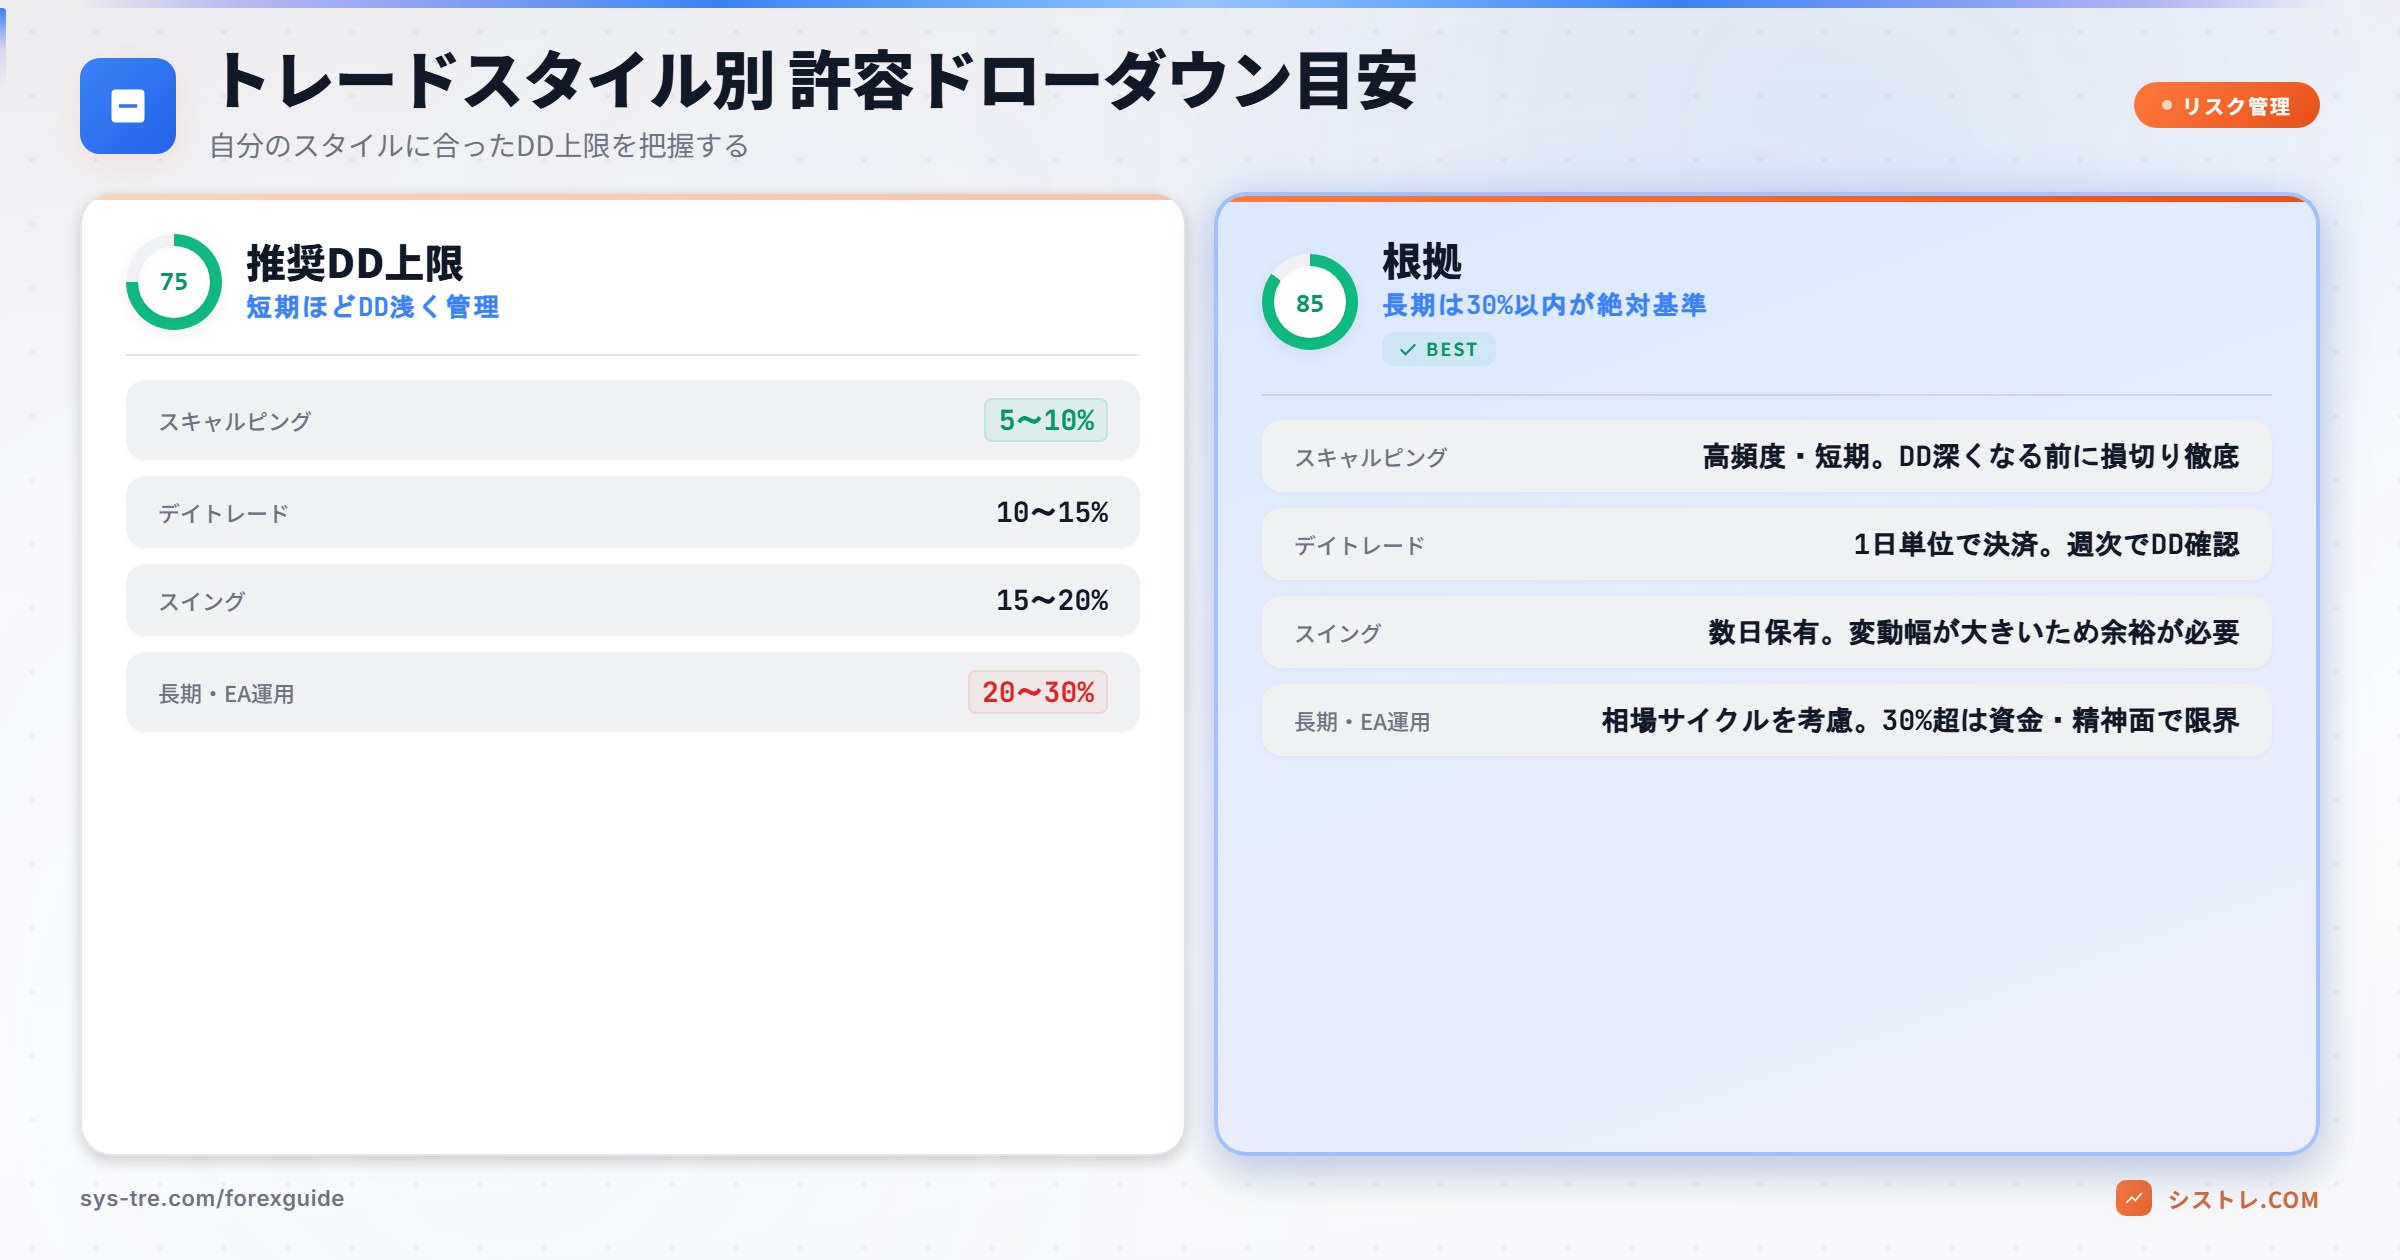Viewport: 2400px width, 1260px height.
Task: Click the 長期は30%以内が絶対基準 subtitle
Action: pos(1544,305)
